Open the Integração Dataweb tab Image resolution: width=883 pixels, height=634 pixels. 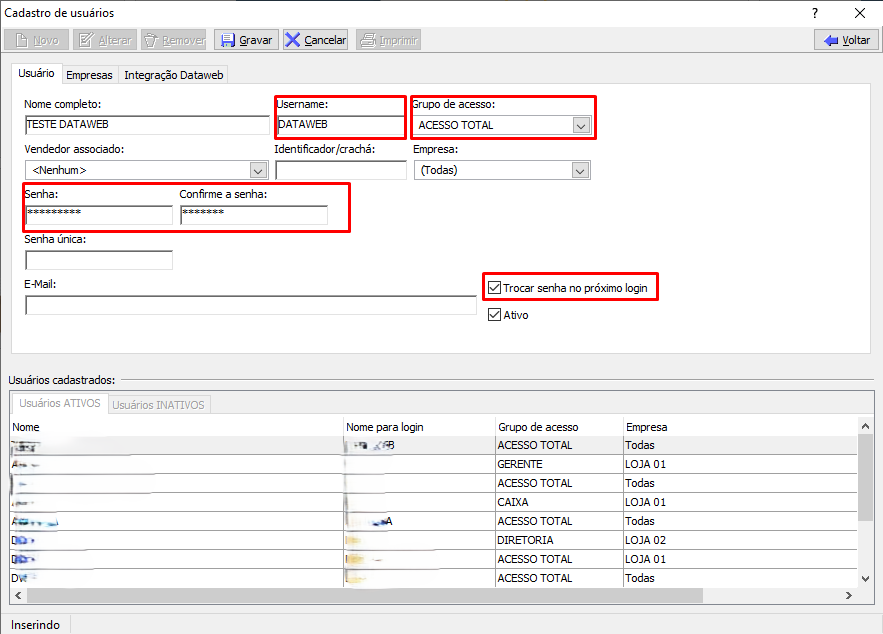[x=173, y=75]
